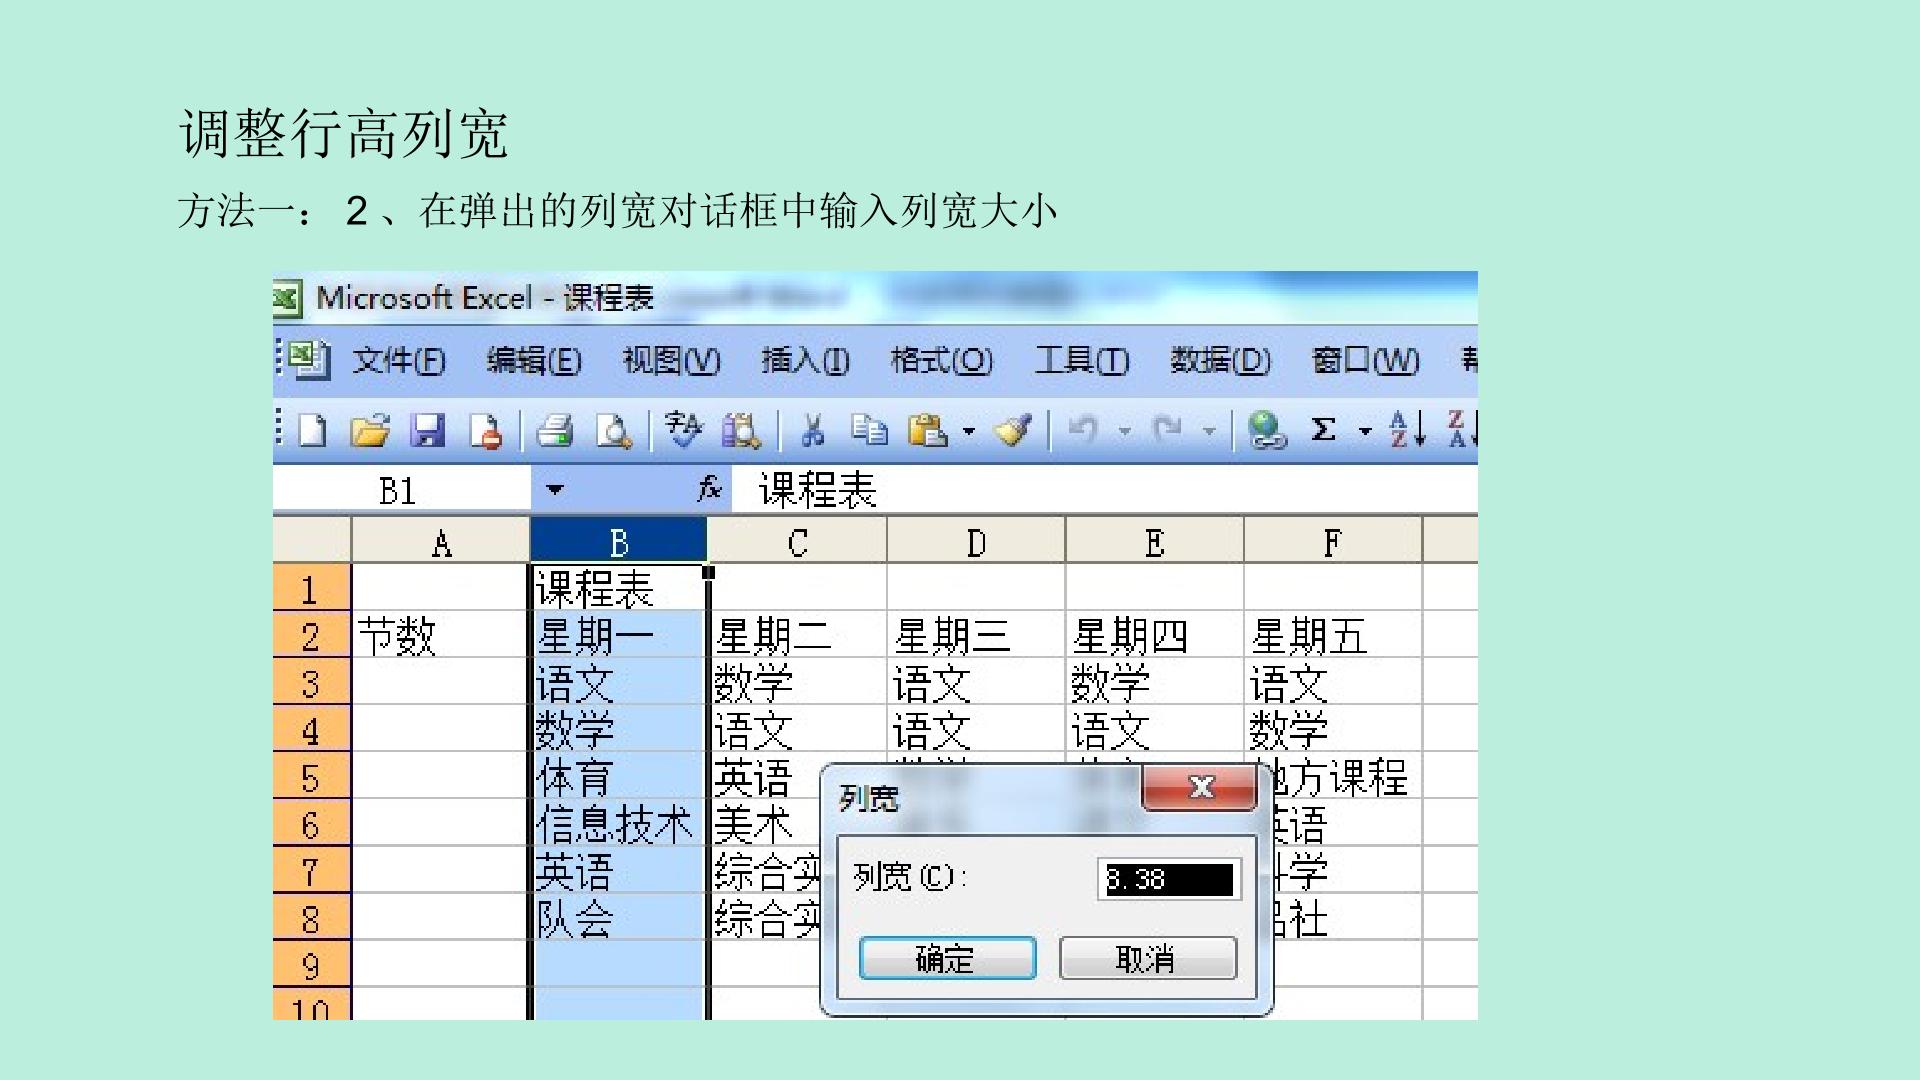Screen dimensions: 1920x1080
Task: Open the 数据(D) menu
Action: (1220, 361)
